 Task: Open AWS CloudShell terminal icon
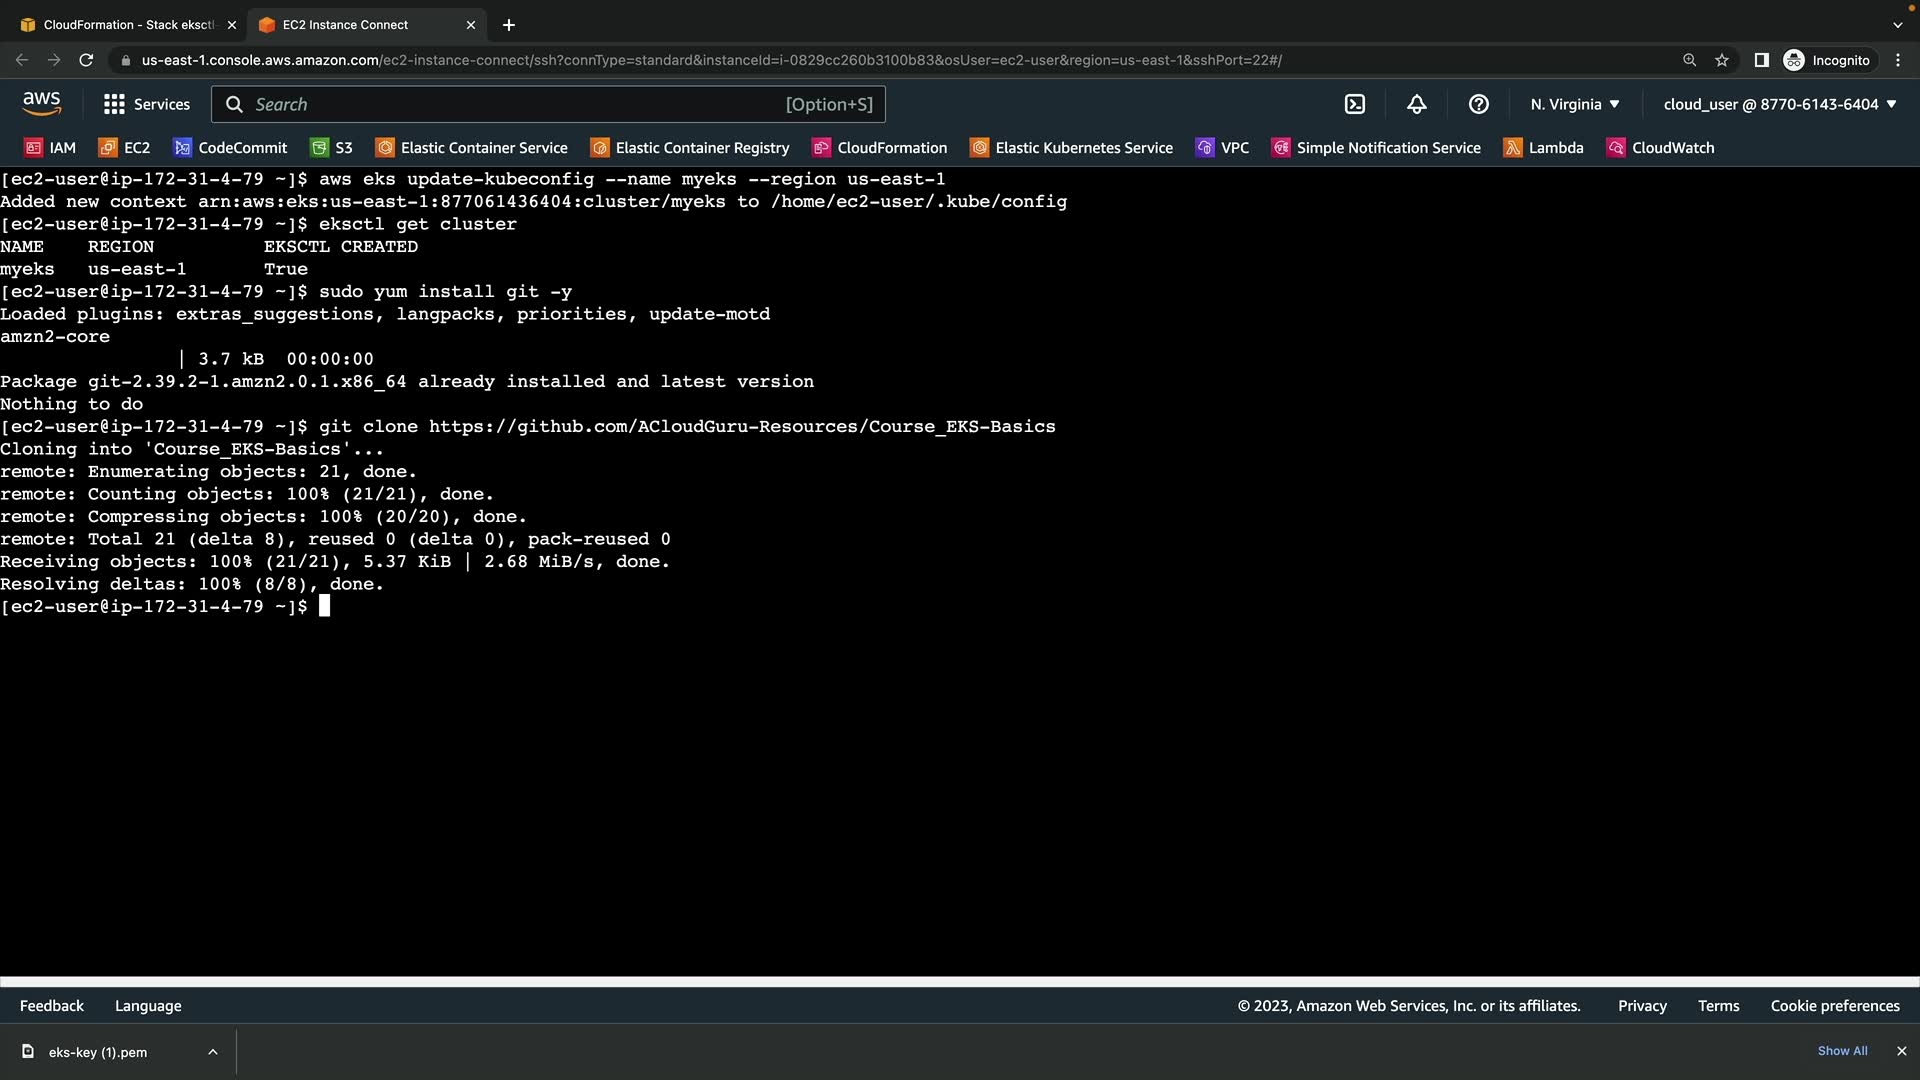point(1355,104)
